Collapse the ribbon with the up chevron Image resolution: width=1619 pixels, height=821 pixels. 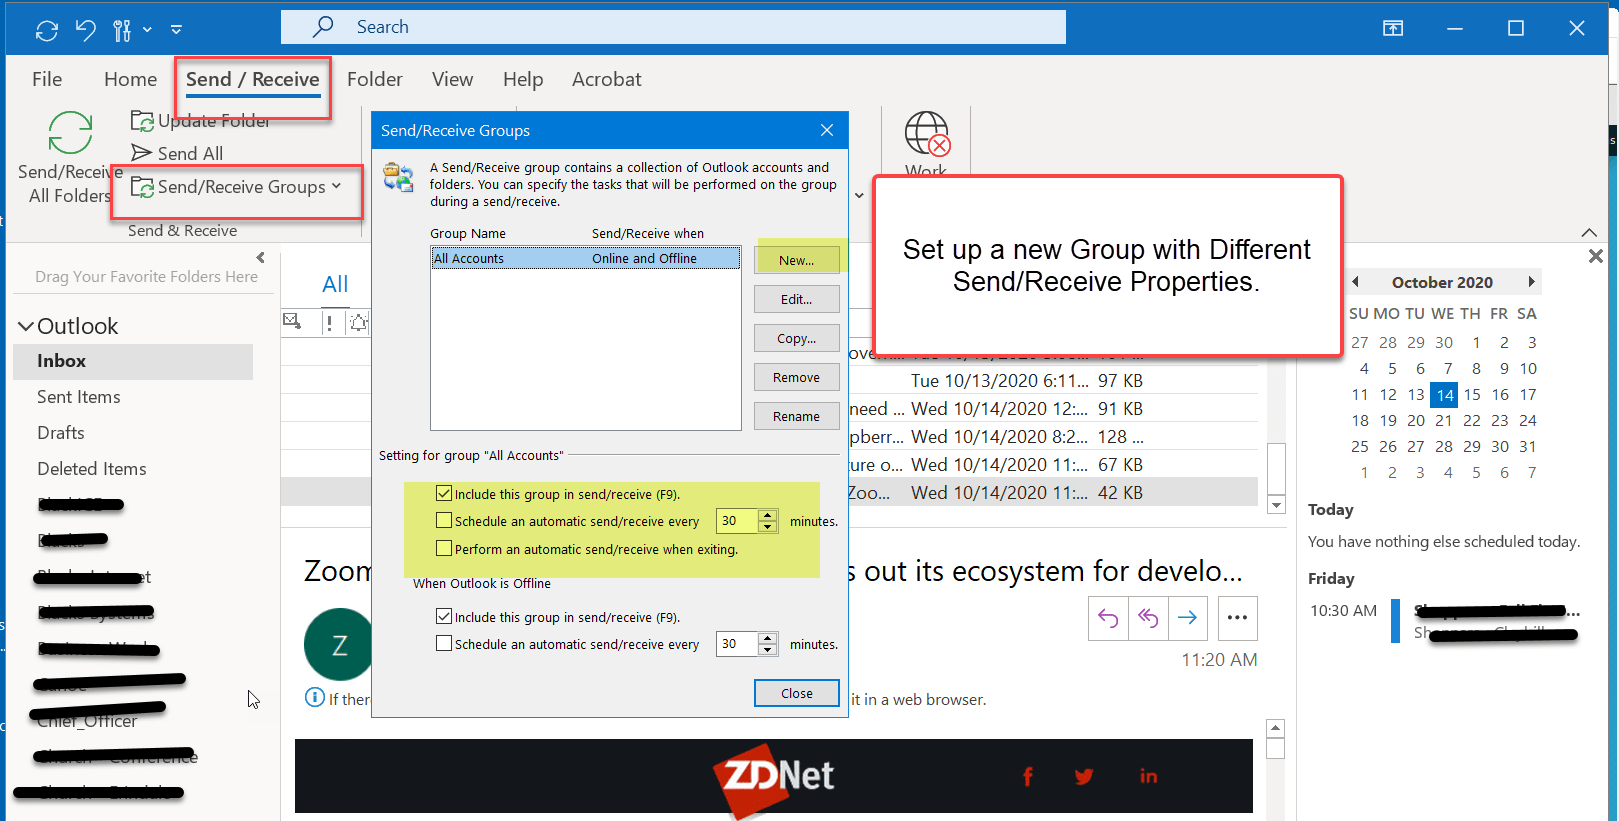(1589, 232)
